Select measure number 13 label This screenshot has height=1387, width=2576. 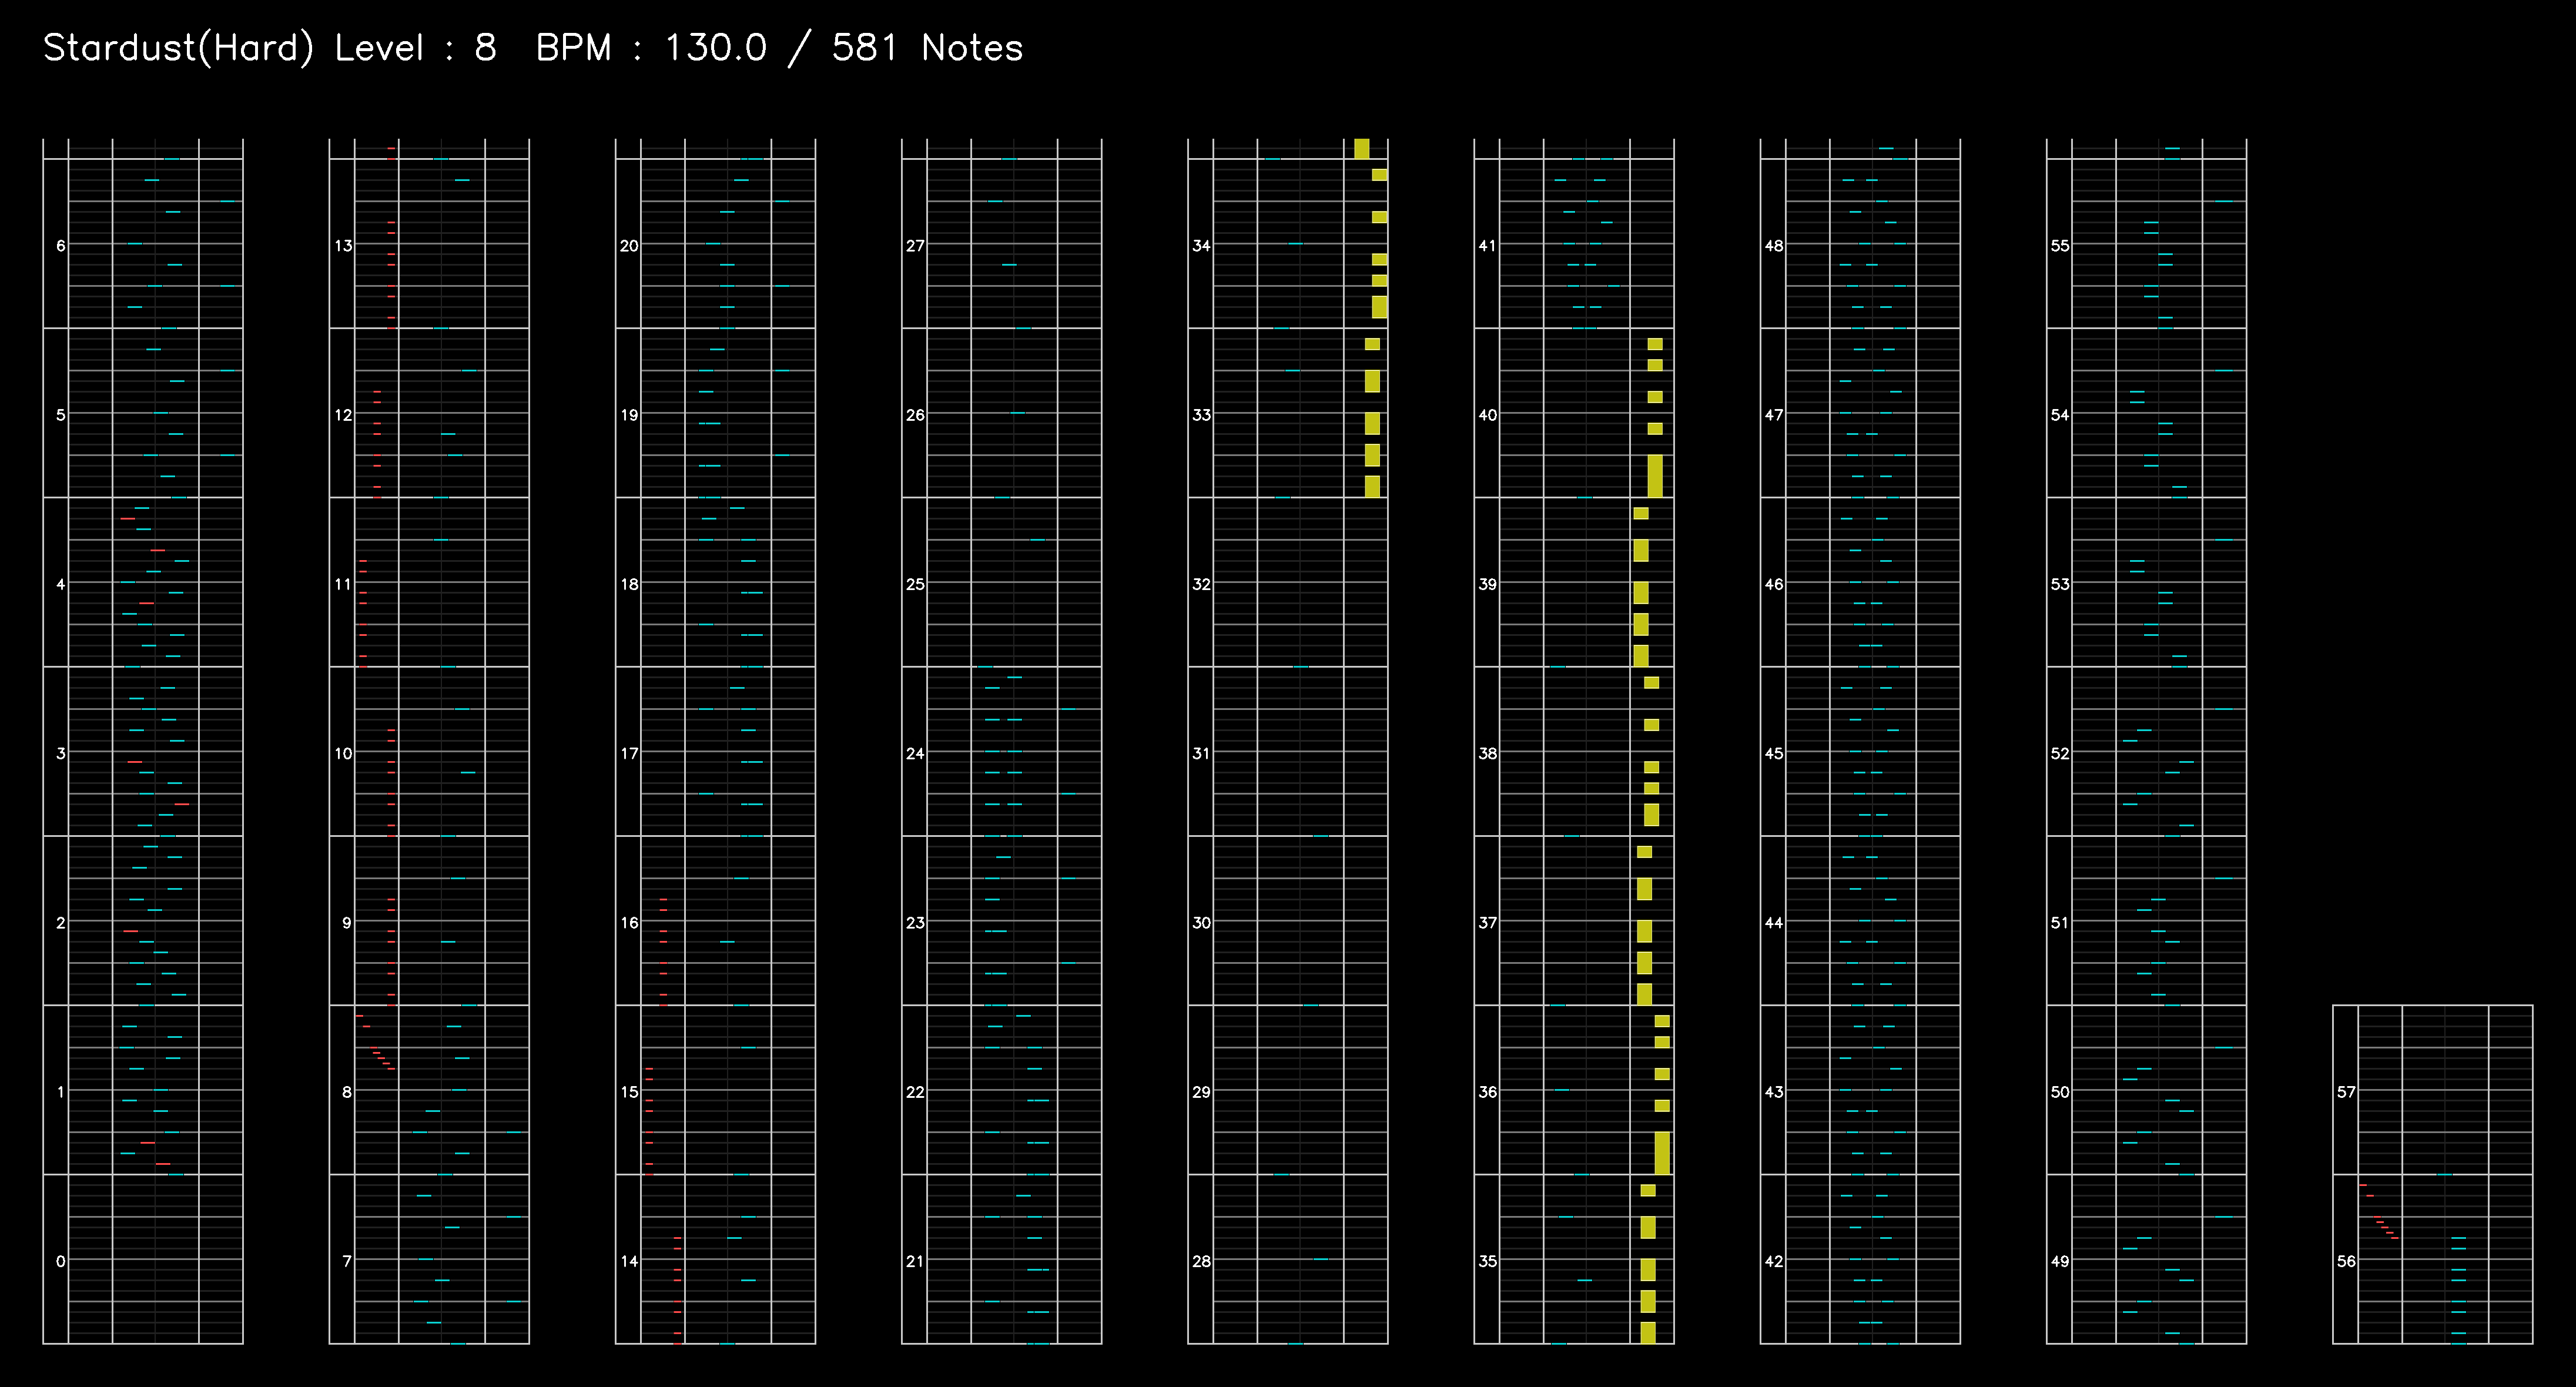343,246
